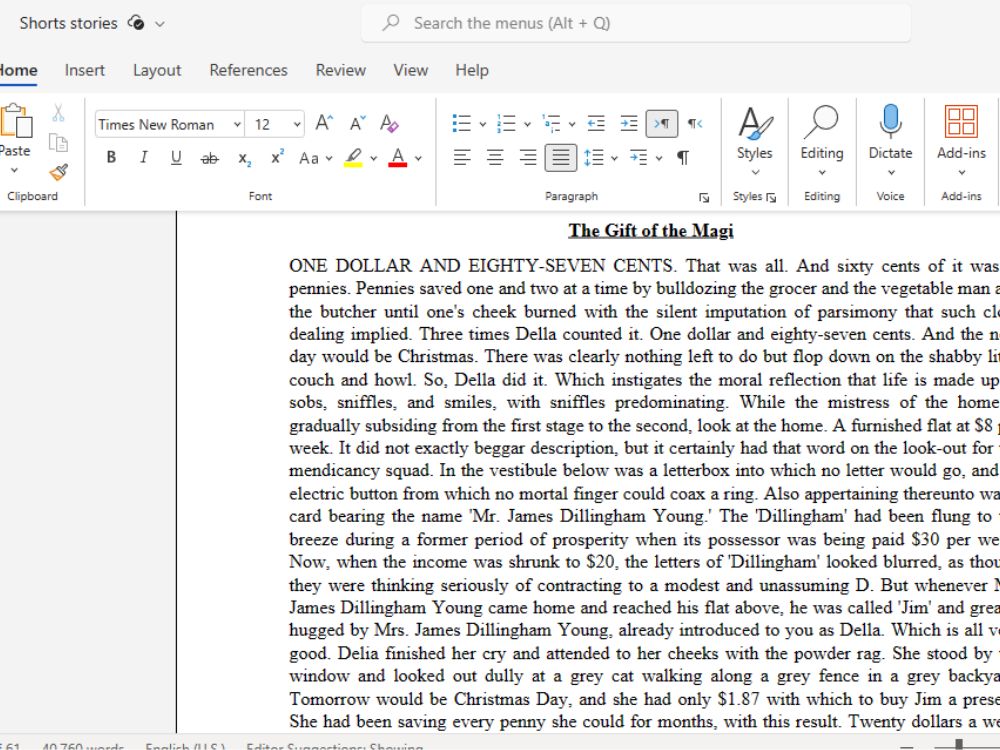Viewport: 1000px width, 750px height.
Task: Click the Cut scissors icon
Action: pyautogui.click(x=58, y=114)
